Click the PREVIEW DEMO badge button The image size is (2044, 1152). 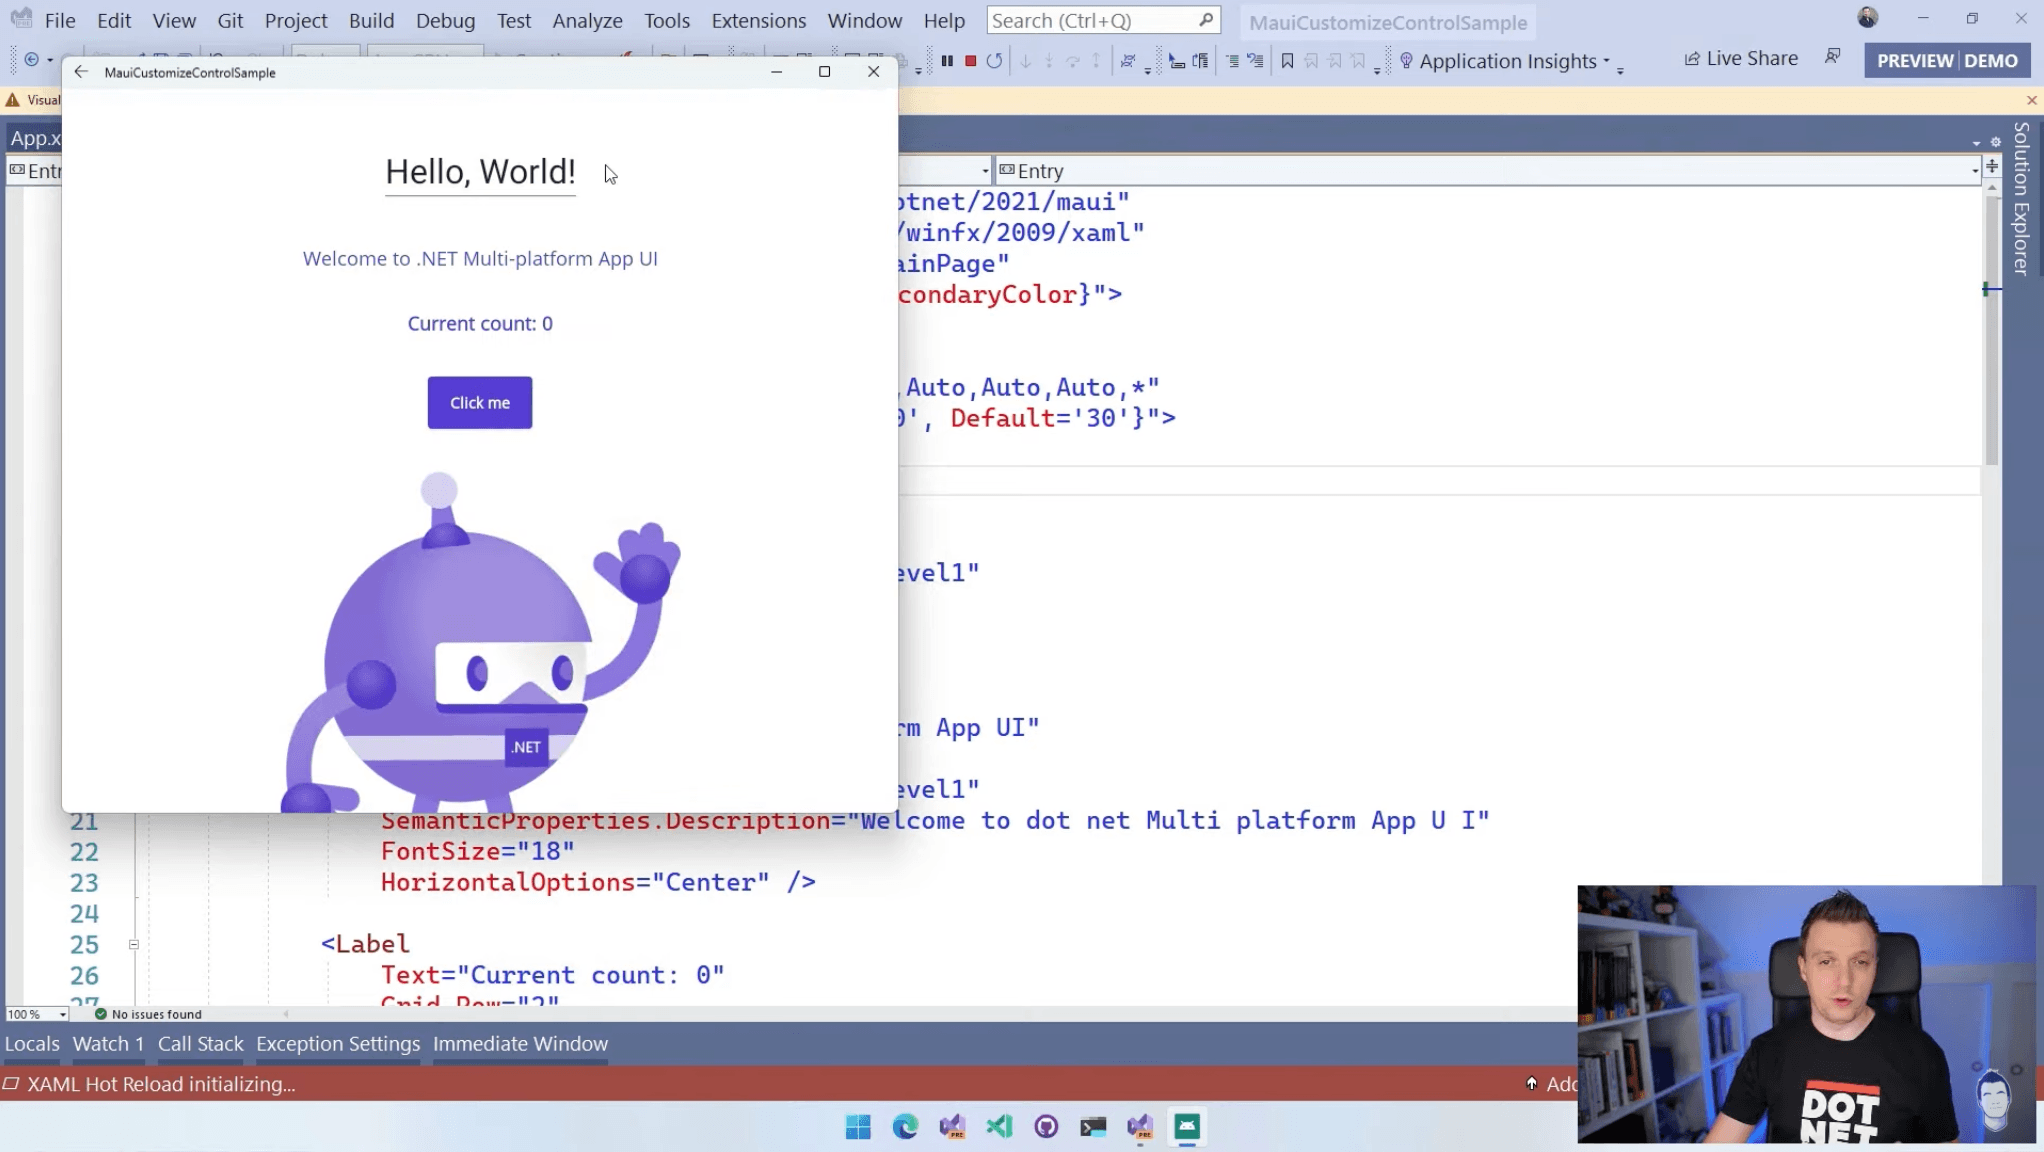tap(1947, 60)
